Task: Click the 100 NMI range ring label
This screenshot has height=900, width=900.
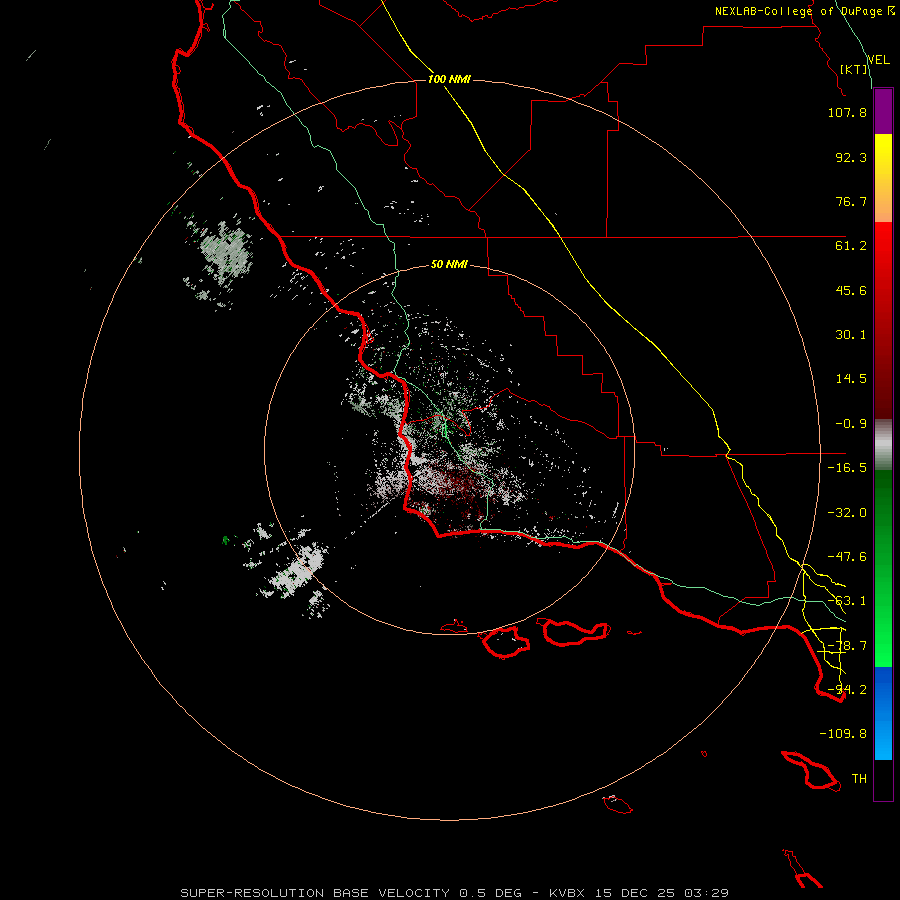Action: (449, 79)
